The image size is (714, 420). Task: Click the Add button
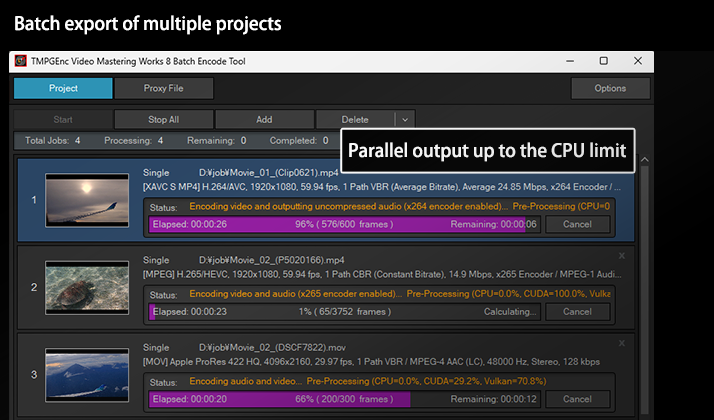coord(264,120)
